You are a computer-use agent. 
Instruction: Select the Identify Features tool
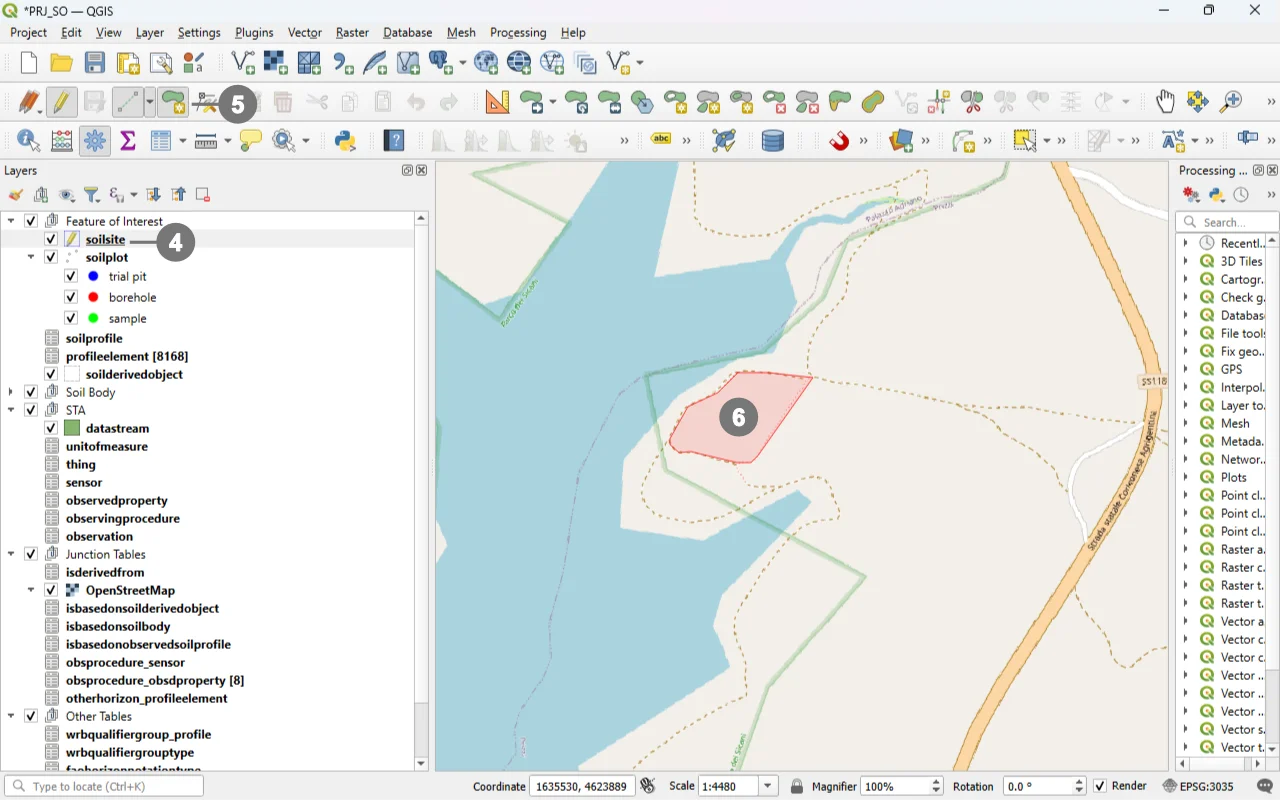(28, 141)
